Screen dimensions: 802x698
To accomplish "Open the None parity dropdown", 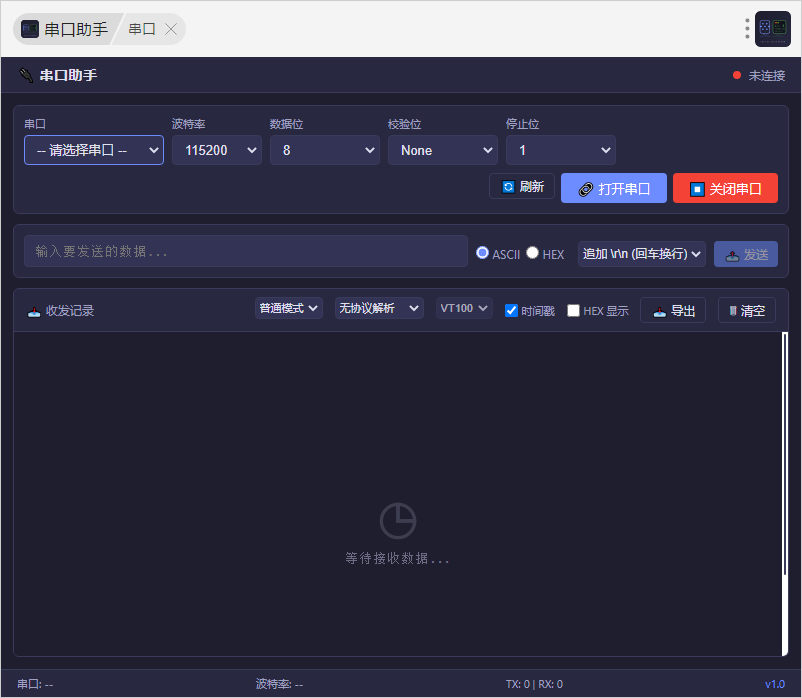I will [x=442, y=150].
